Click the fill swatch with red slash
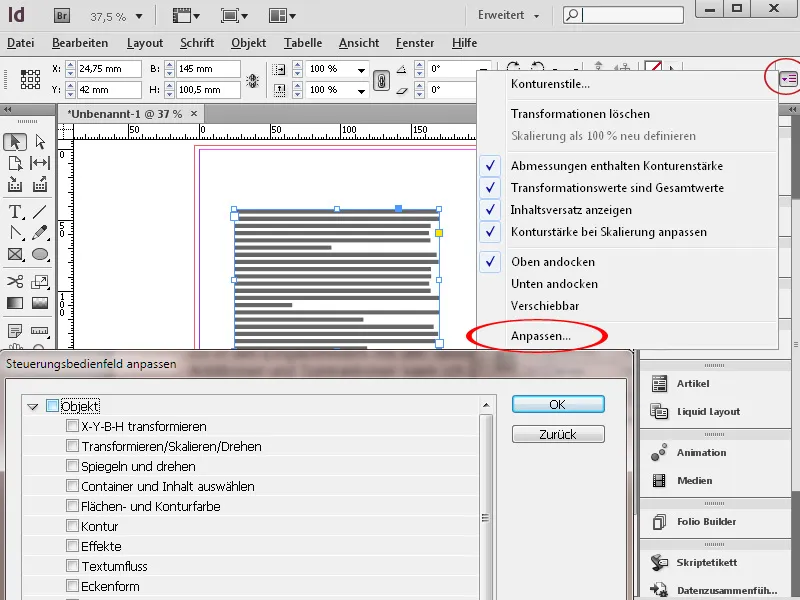 (x=653, y=67)
